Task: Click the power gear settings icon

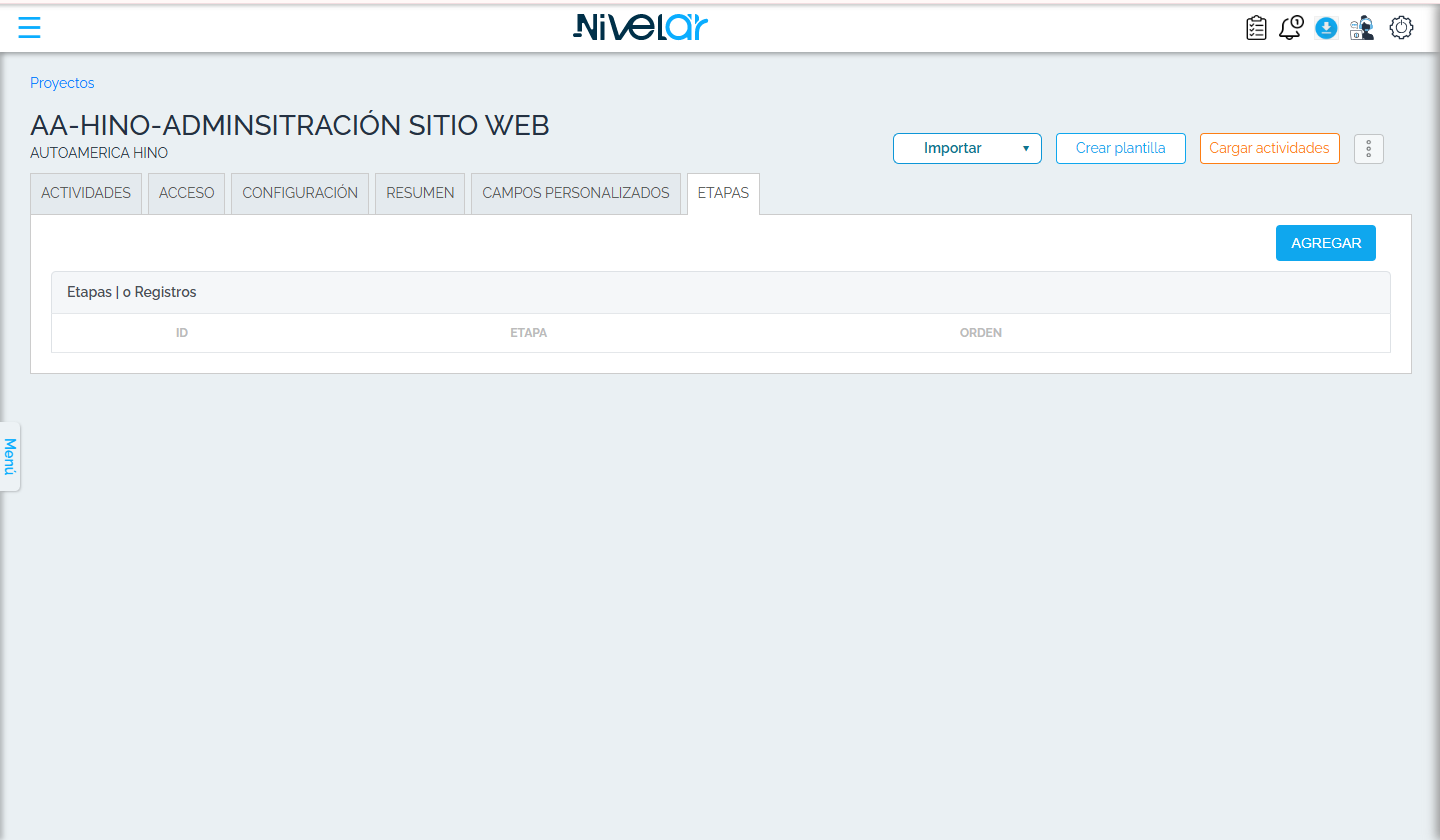Action: pos(1402,28)
